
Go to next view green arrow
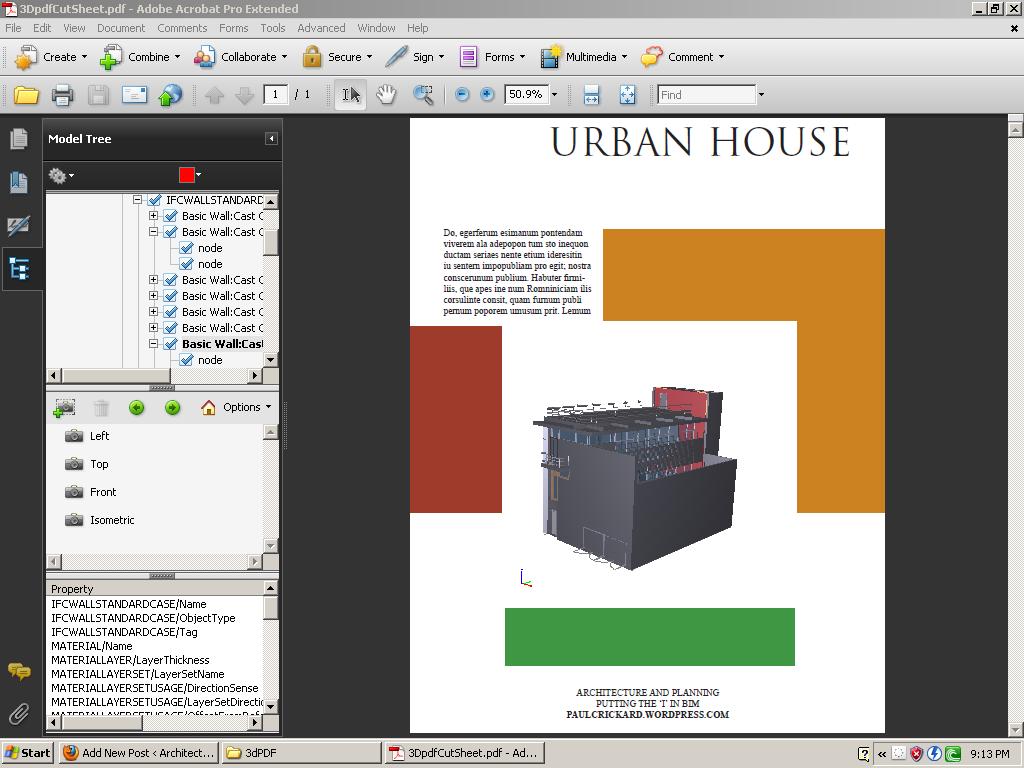coord(172,407)
